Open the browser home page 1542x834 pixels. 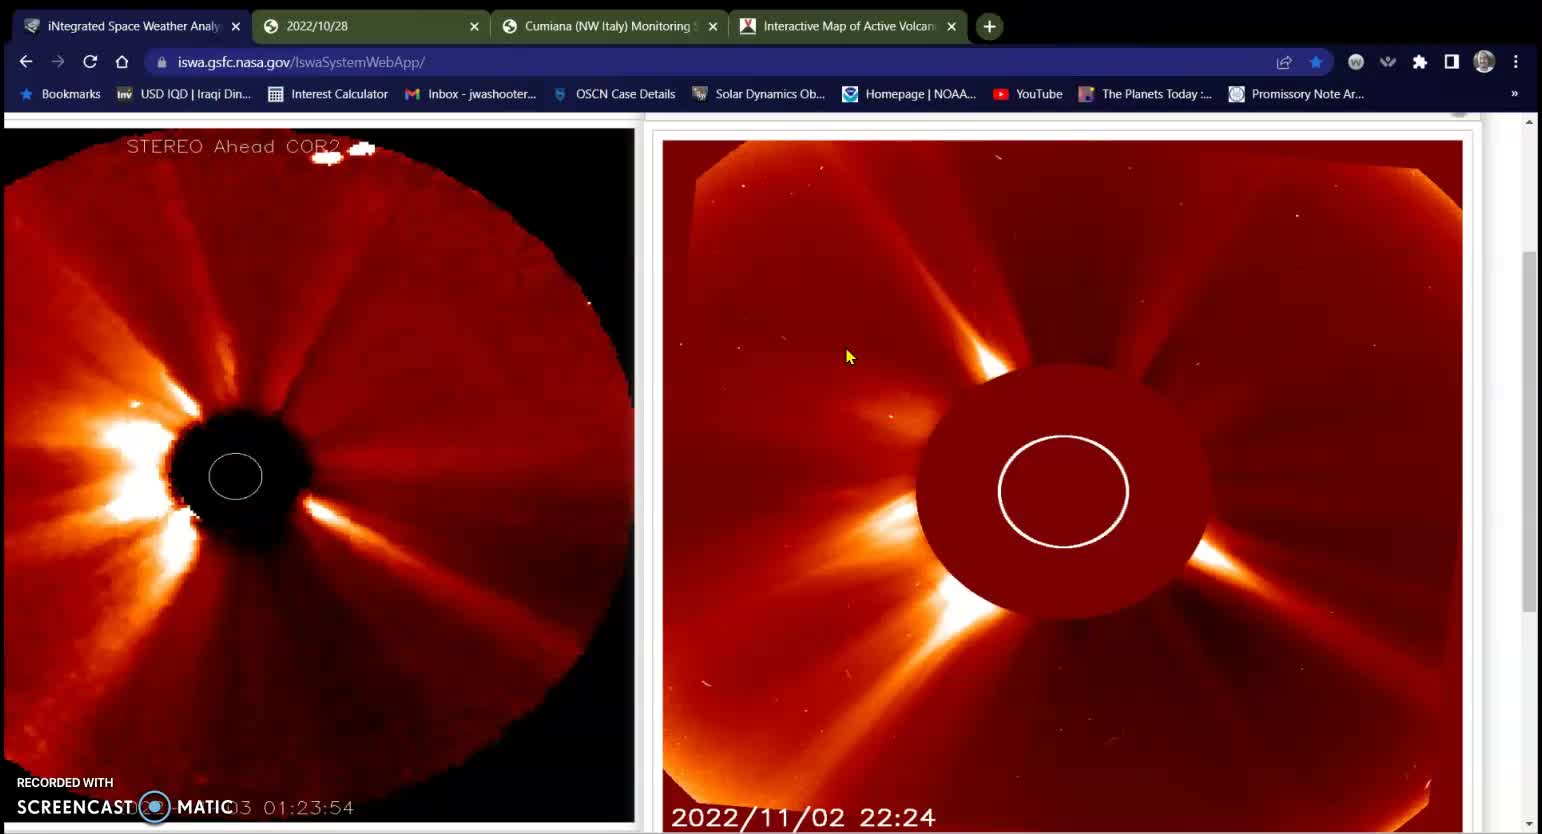click(x=122, y=62)
